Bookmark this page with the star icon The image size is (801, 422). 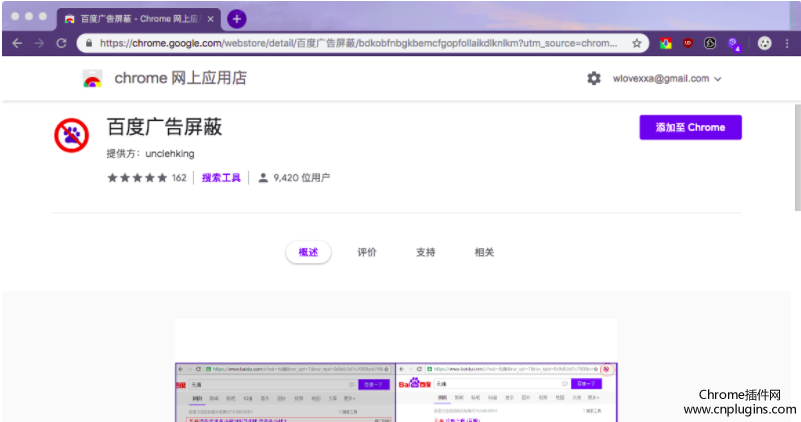(x=637, y=43)
